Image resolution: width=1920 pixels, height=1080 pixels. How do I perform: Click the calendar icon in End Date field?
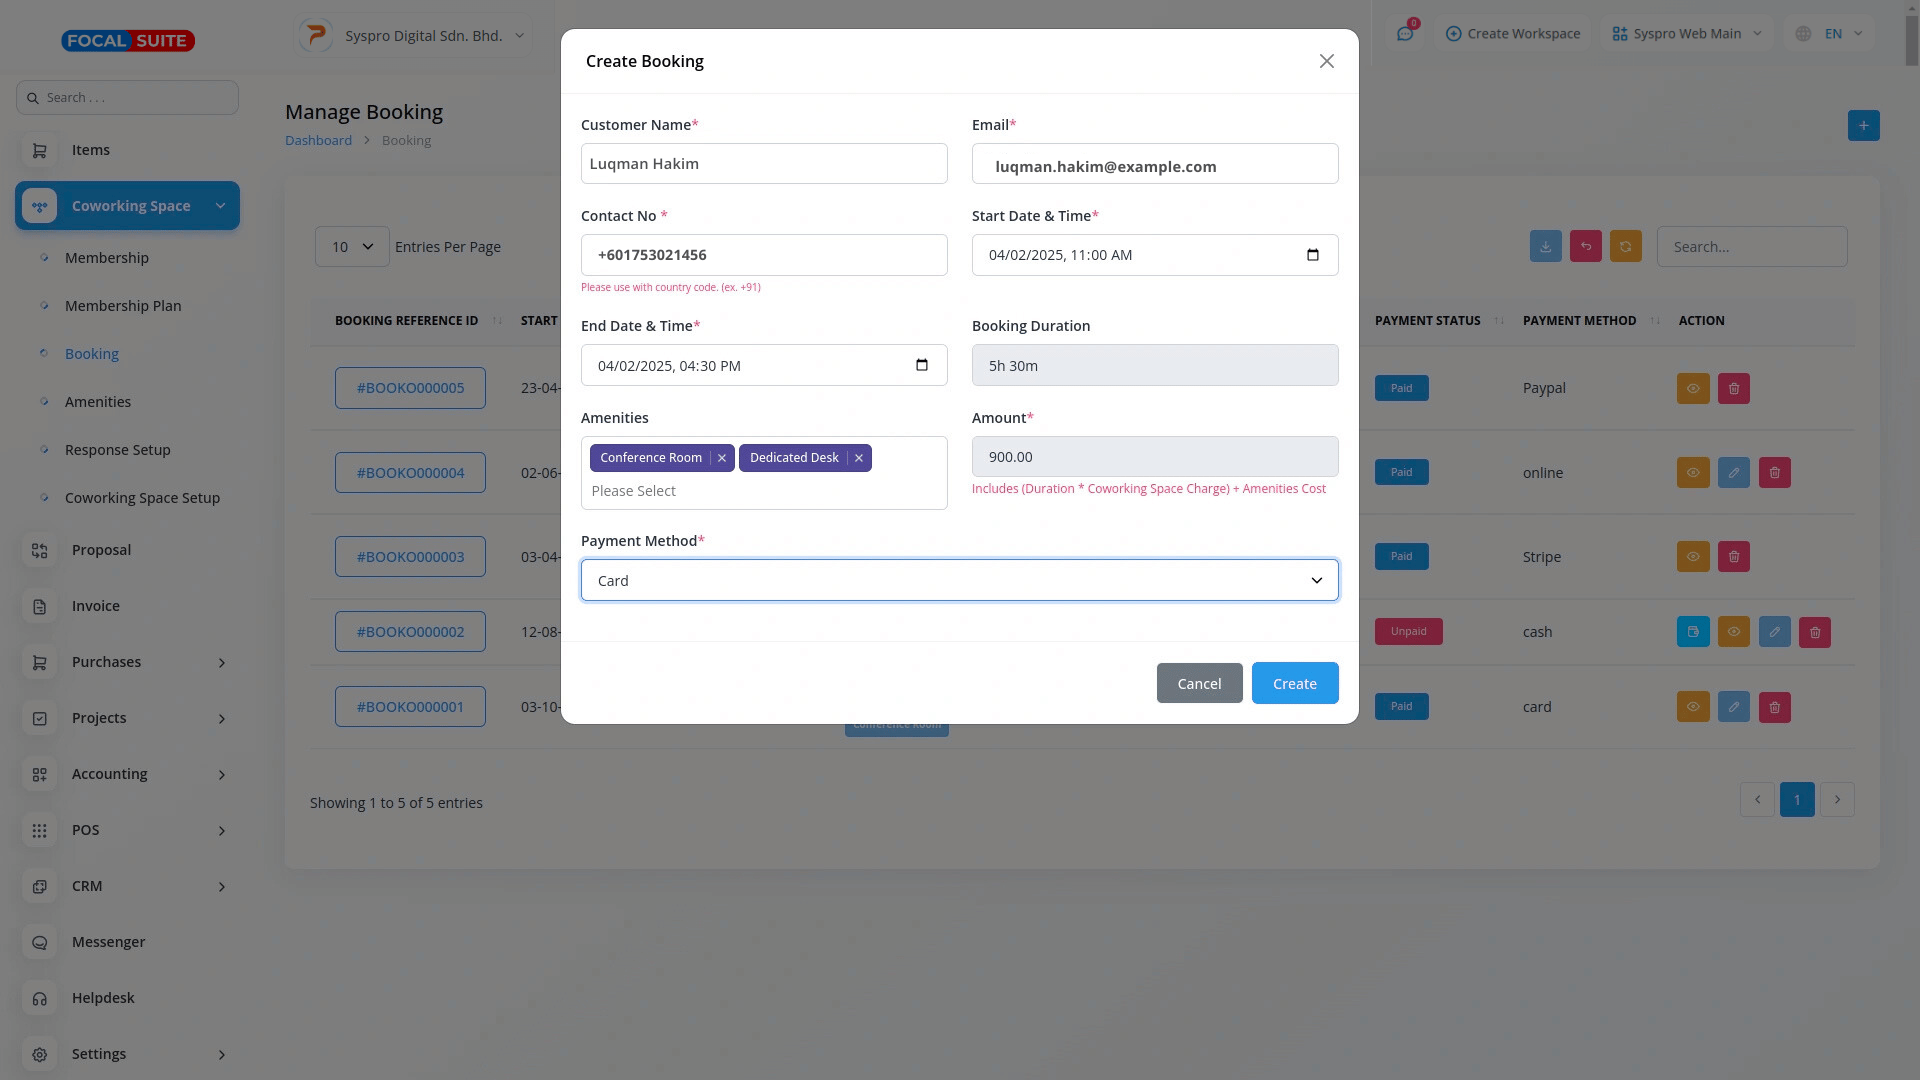[922, 365]
